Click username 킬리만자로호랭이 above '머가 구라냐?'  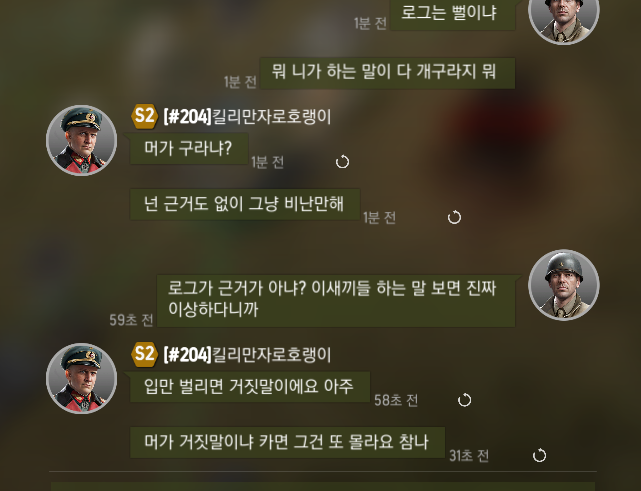(x=271, y=117)
